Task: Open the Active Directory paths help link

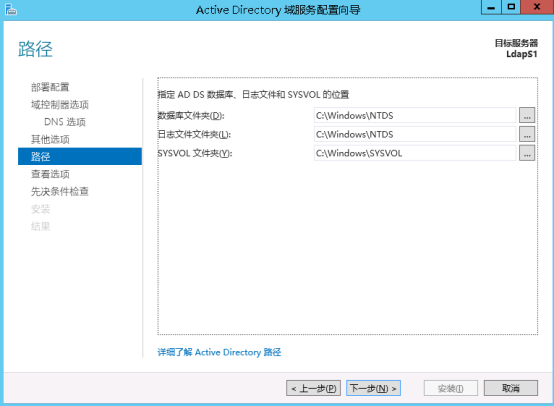Action: 219,352
